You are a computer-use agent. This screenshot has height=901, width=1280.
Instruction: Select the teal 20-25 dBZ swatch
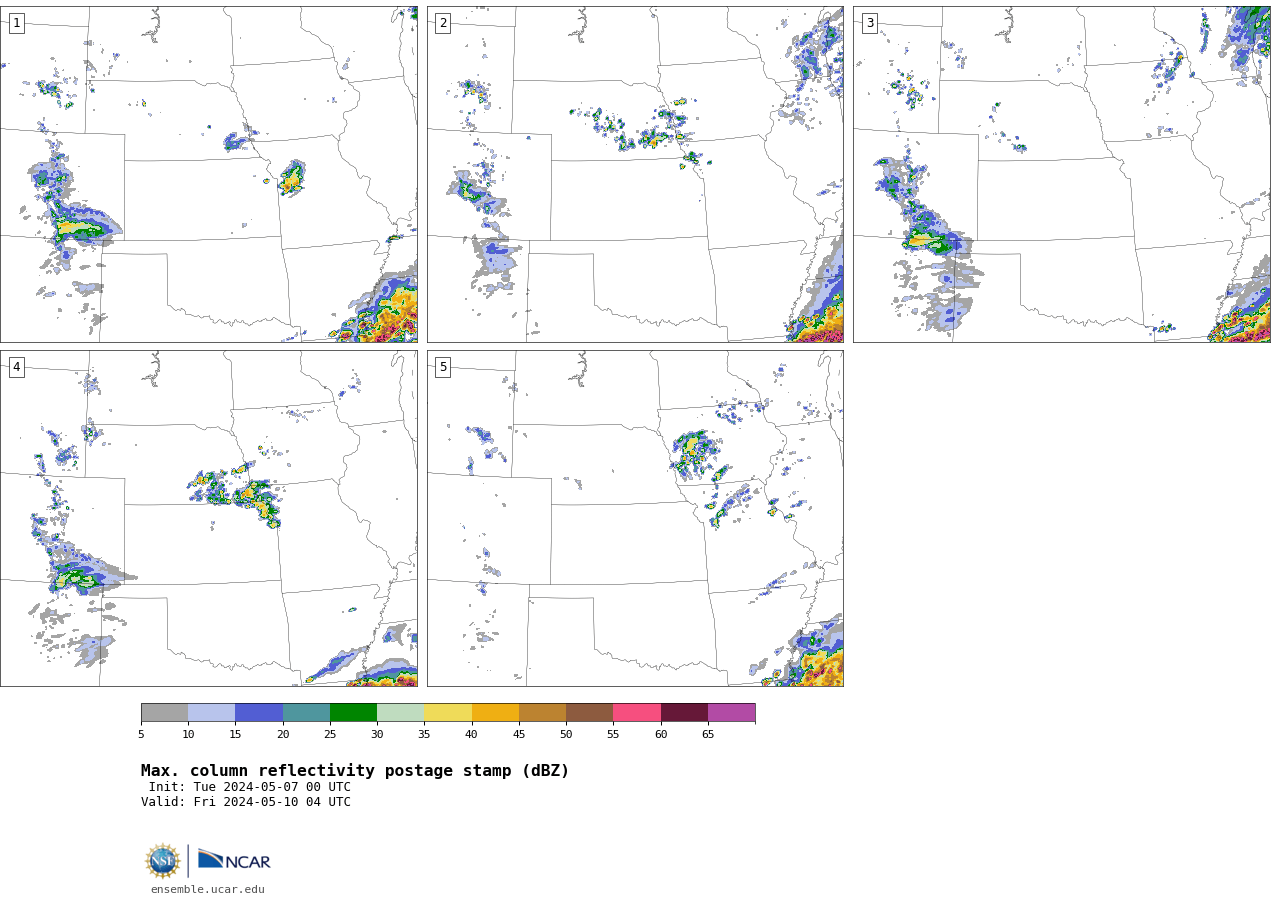tap(306, 713)
